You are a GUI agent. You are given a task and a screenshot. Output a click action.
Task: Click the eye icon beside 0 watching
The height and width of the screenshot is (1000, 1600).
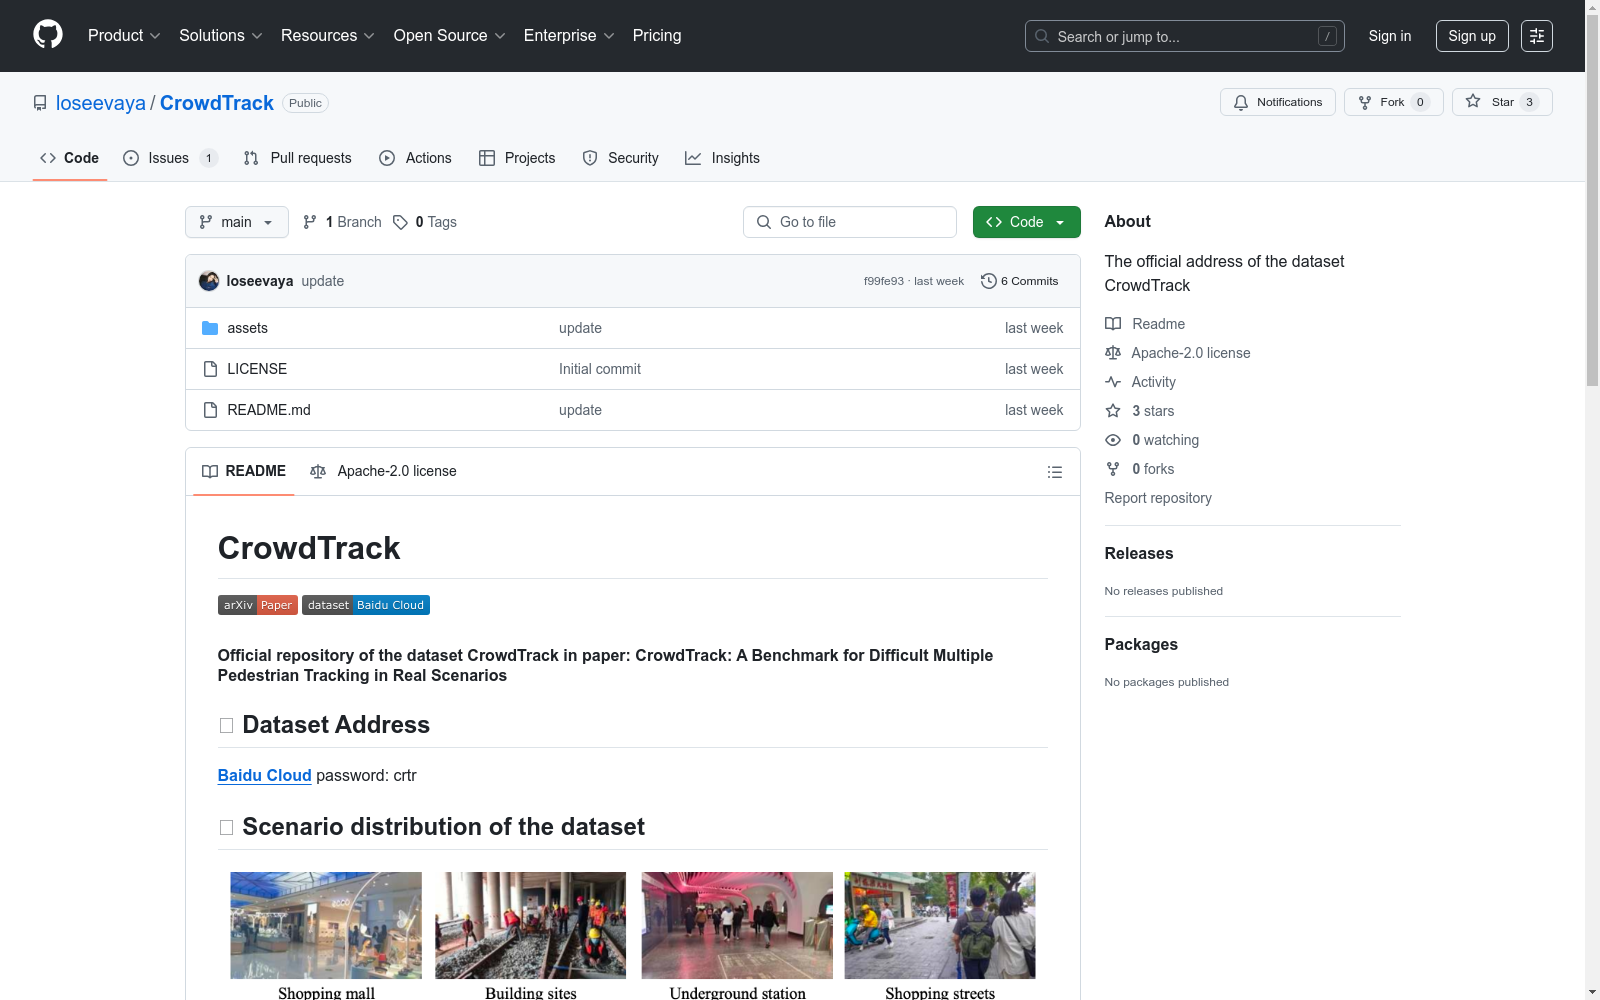tap(1113, 440)
